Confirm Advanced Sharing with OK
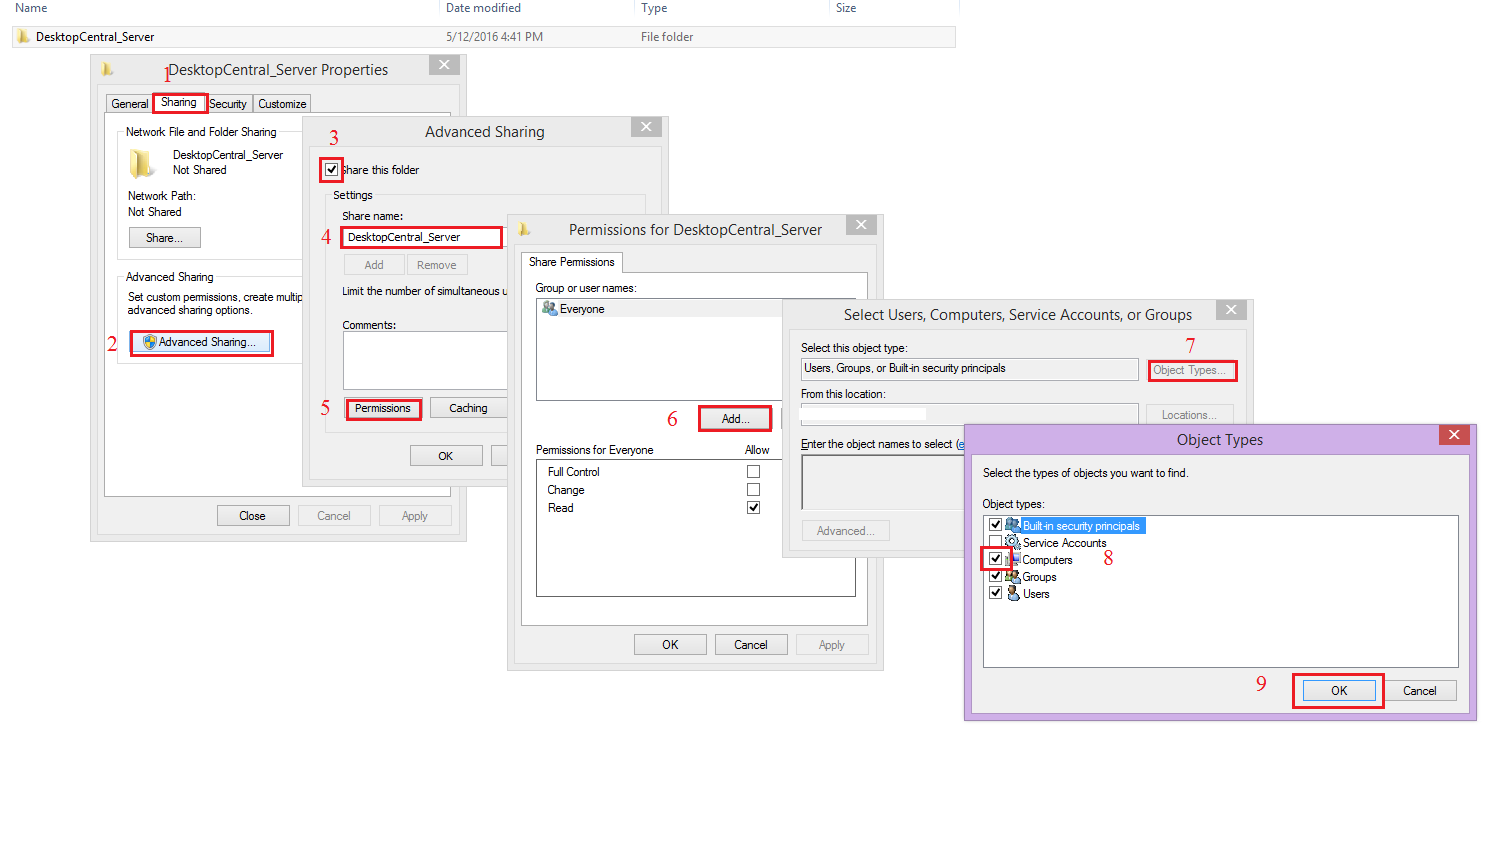Viewport: 1499px width, 853px height. pos(446,456)
